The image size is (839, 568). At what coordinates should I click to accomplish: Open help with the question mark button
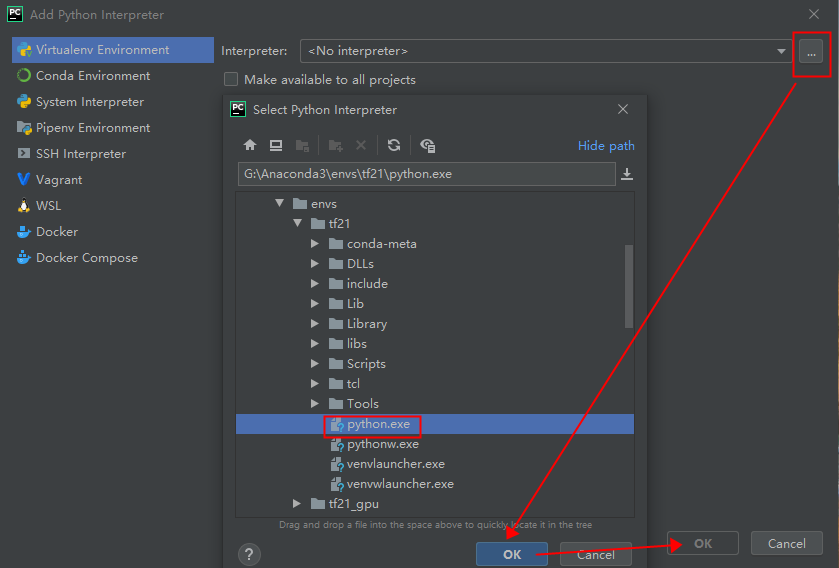coord(249,555)
